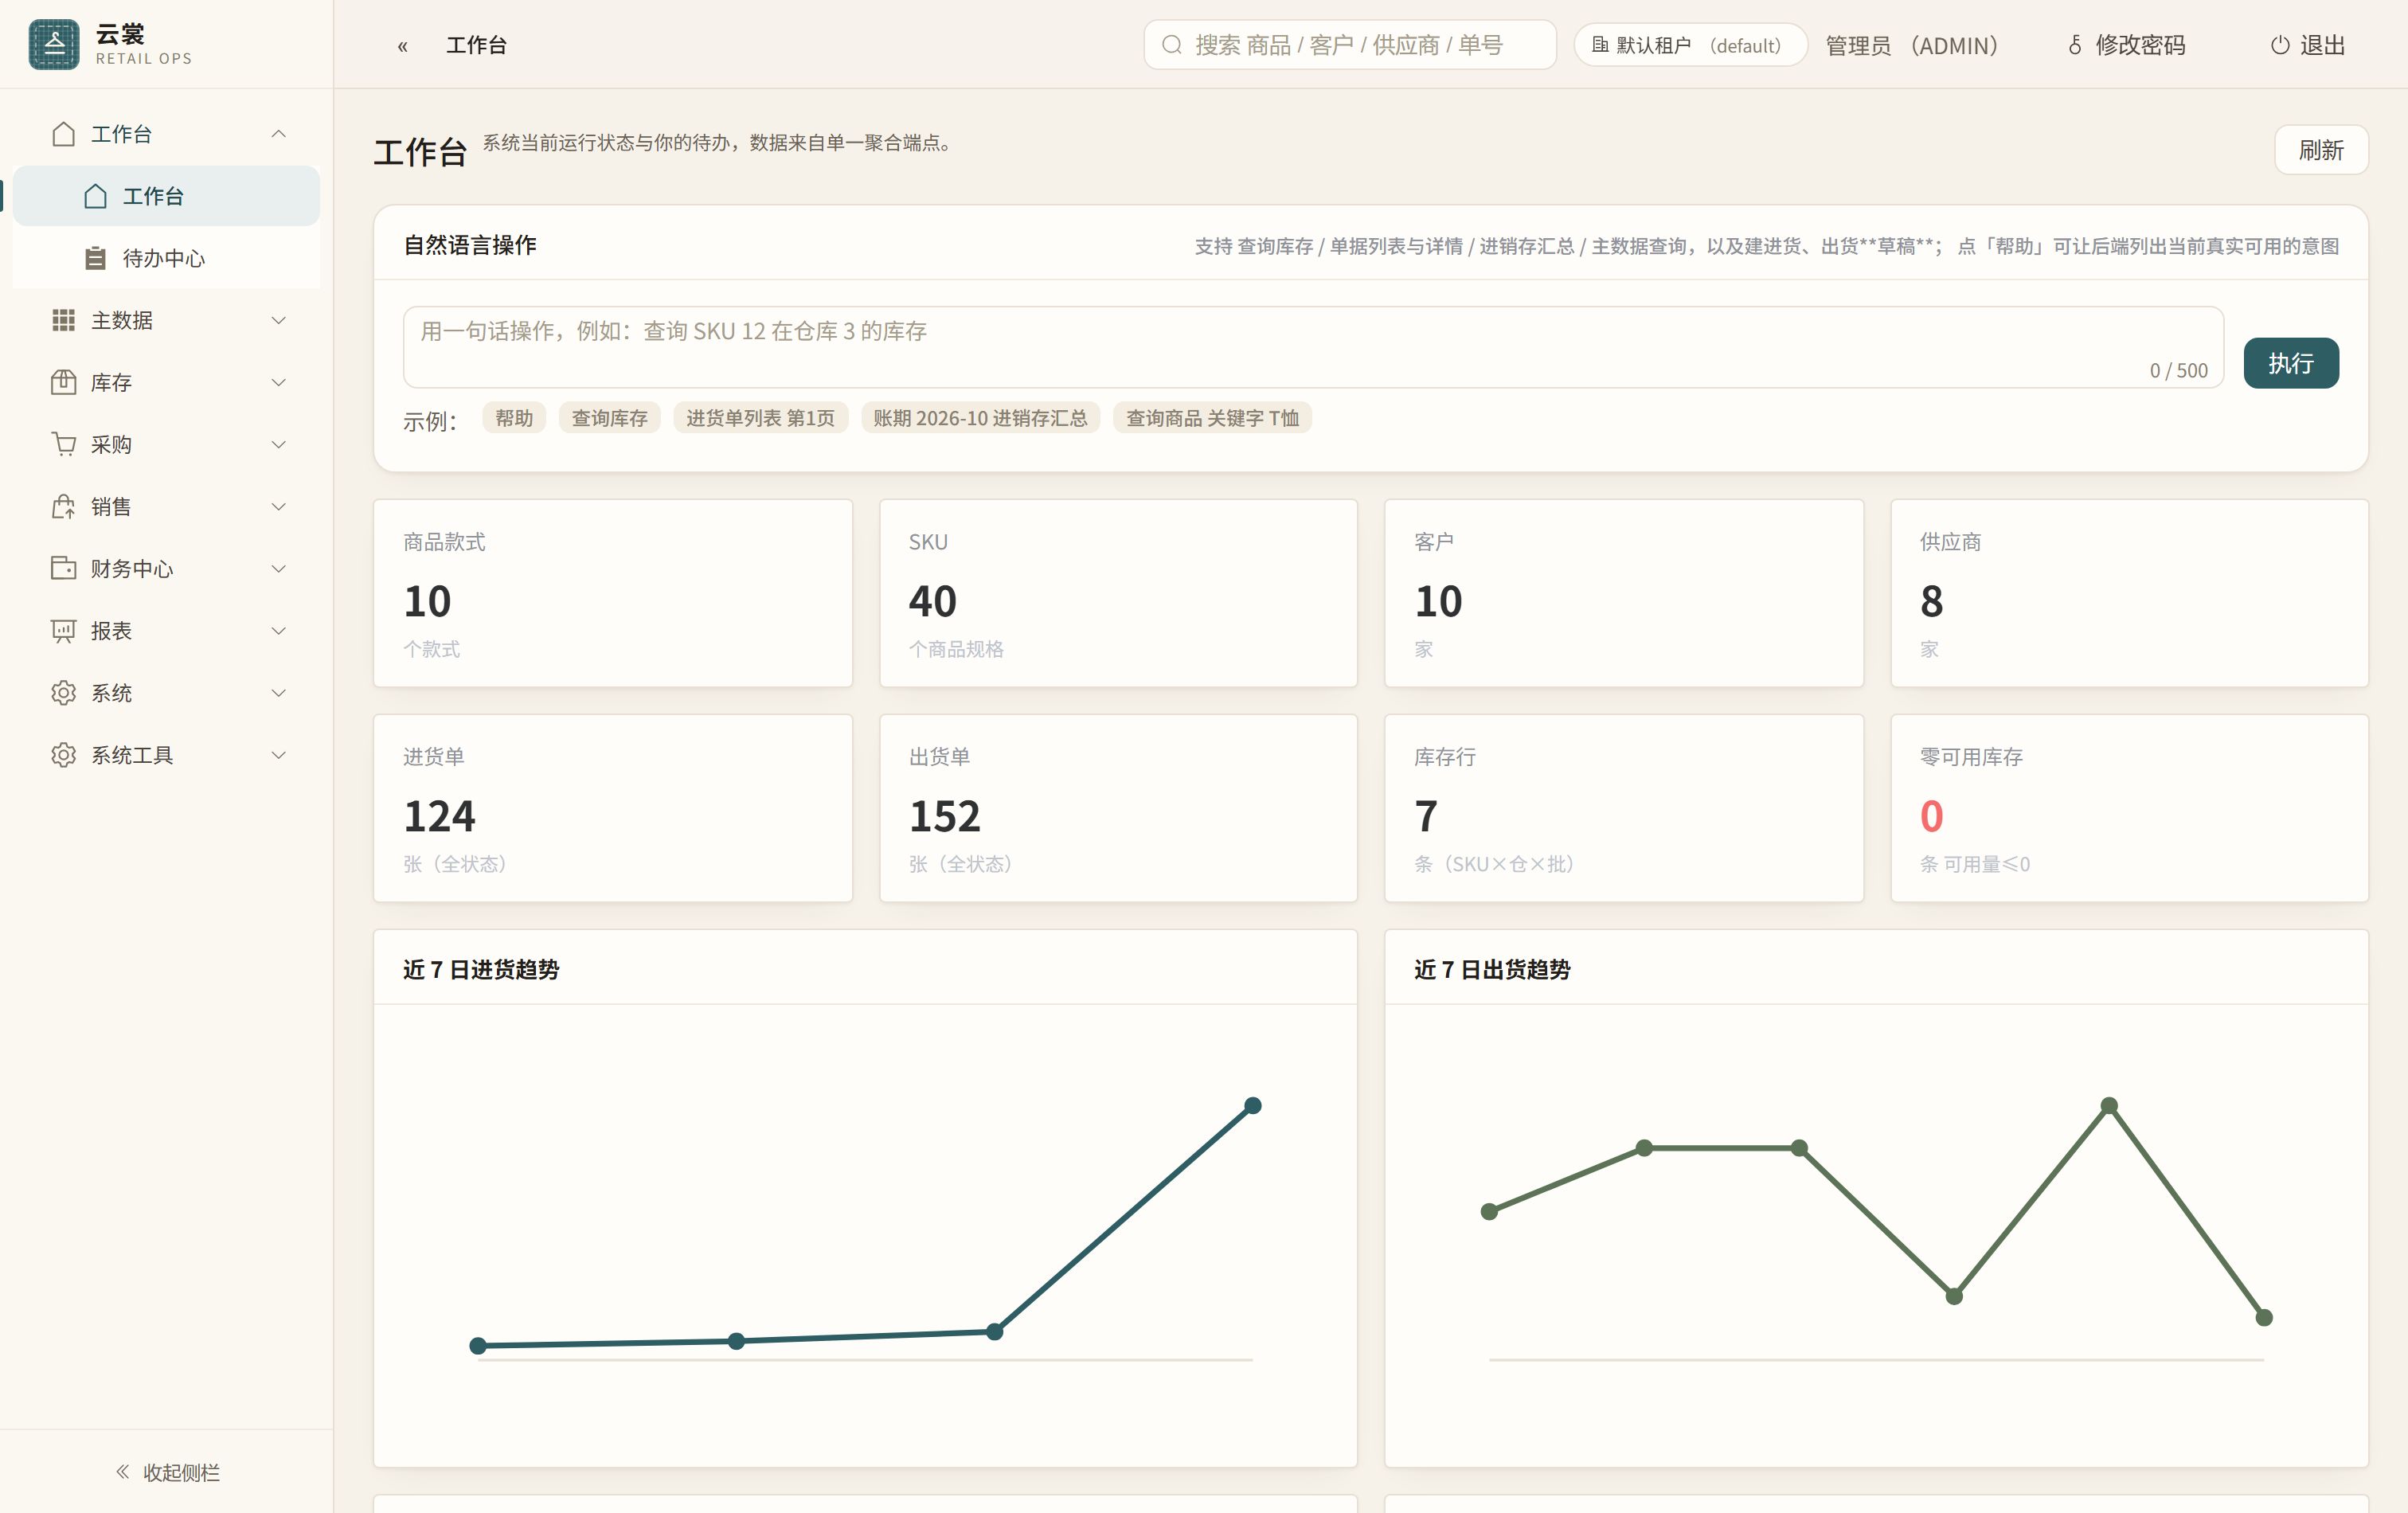The height and width of the screenshot is (1513, 2408).
Task: Open the 报表 menu label
Action: pyautogui.click(x=111, y=631)
